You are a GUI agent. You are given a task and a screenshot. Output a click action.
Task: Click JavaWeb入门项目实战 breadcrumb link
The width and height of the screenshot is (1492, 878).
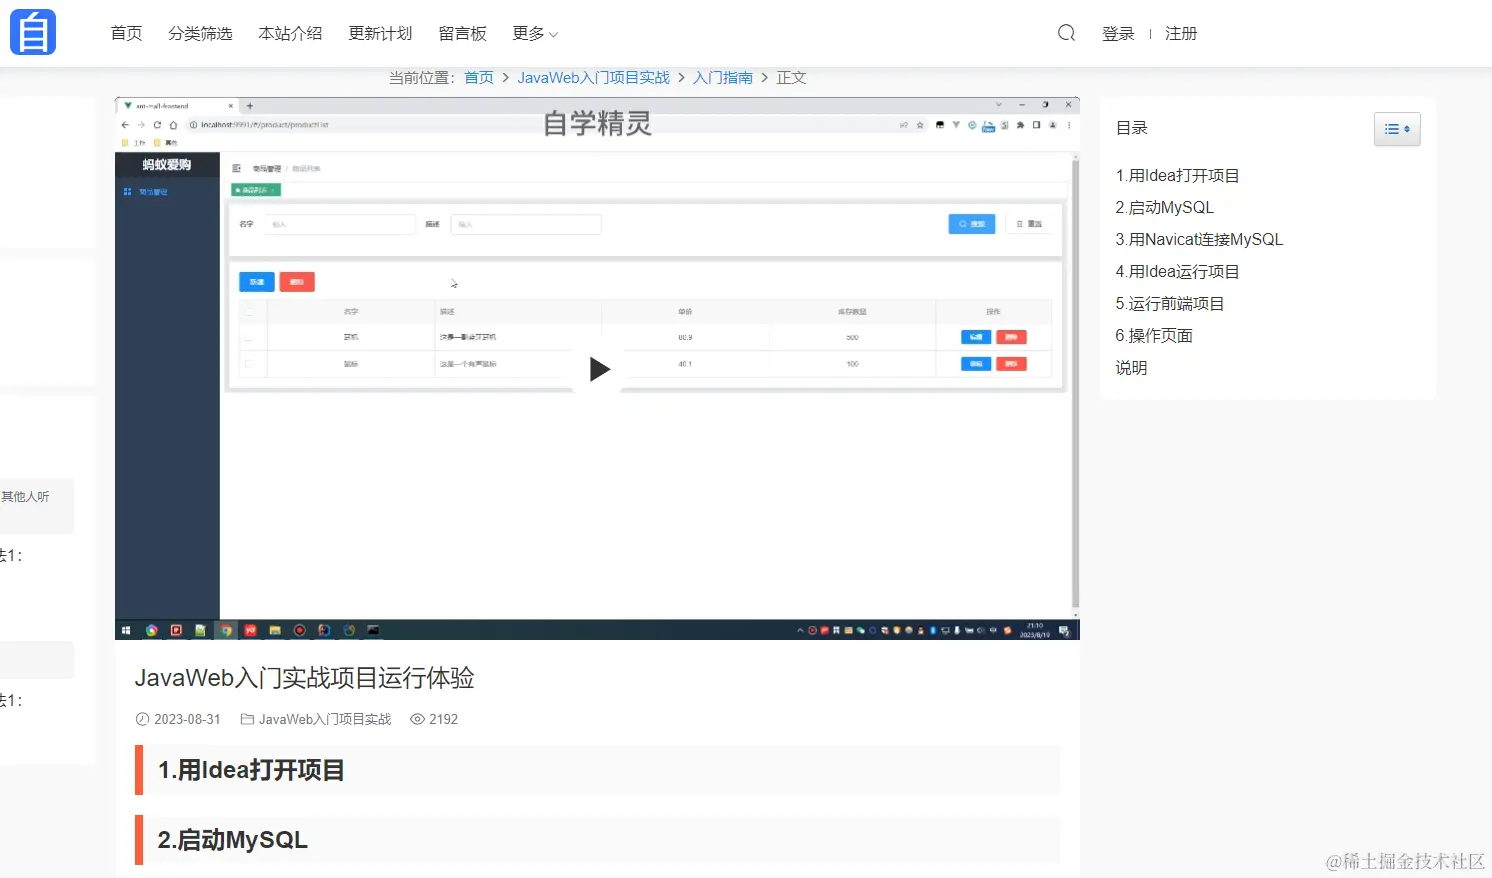[x=593, y=77]
